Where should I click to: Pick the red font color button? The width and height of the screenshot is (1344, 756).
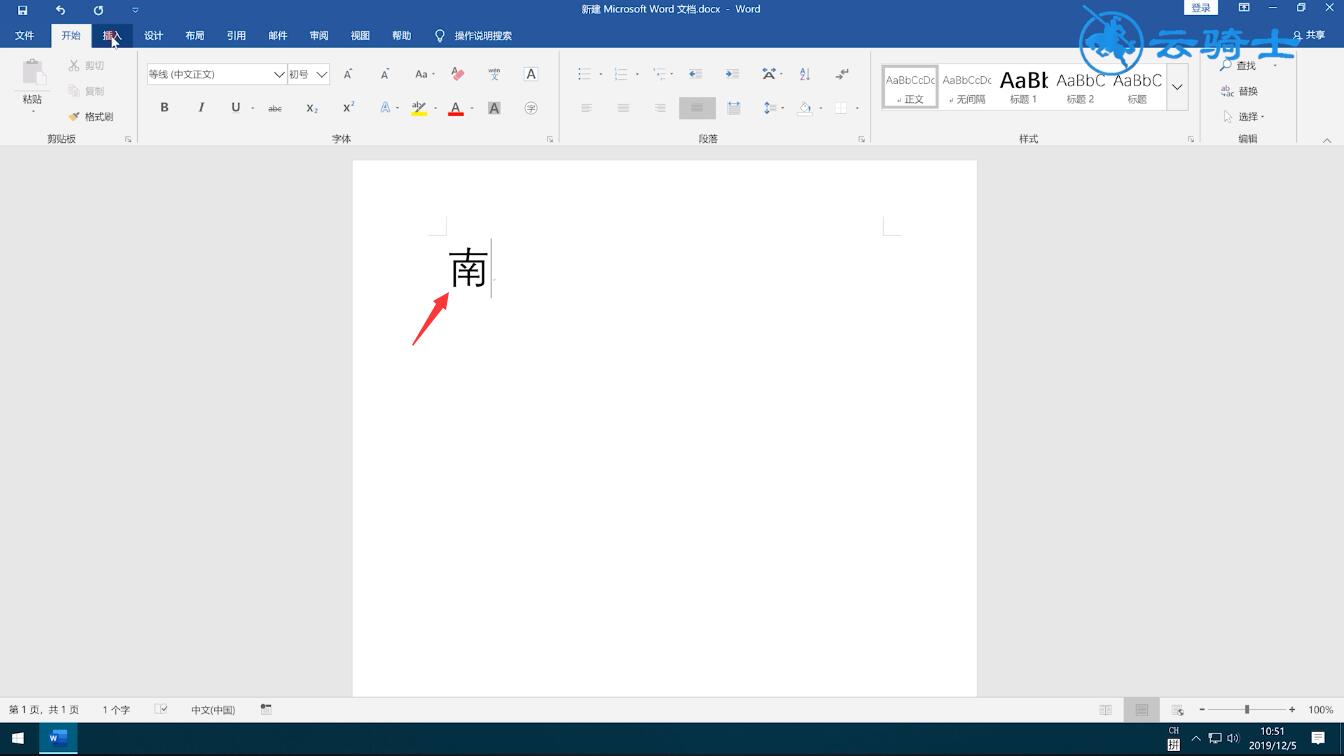[456, 108]
